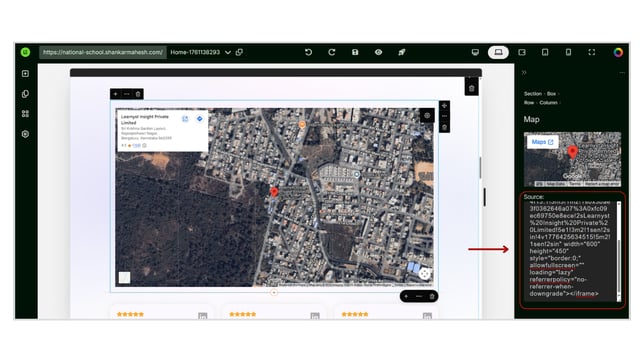Screen dimensions: 644x362
Task: Delete block via top-left toolbar trash
Action: coord(138,94)
